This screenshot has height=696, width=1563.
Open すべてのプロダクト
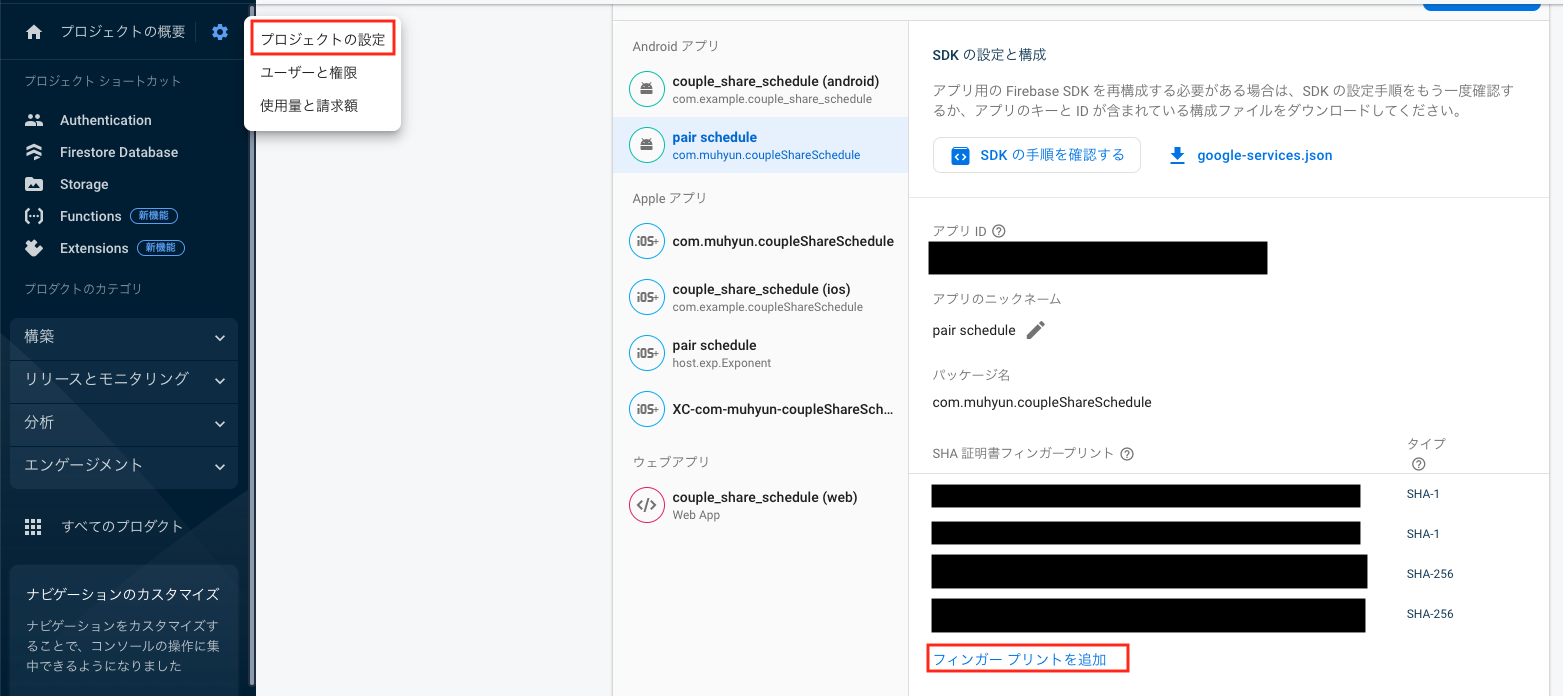[x=123, y=527]
